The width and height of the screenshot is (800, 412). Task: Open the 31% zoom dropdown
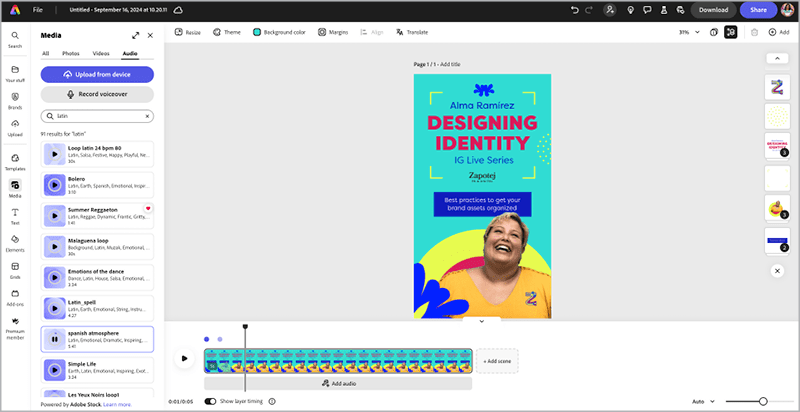[688, 32]
